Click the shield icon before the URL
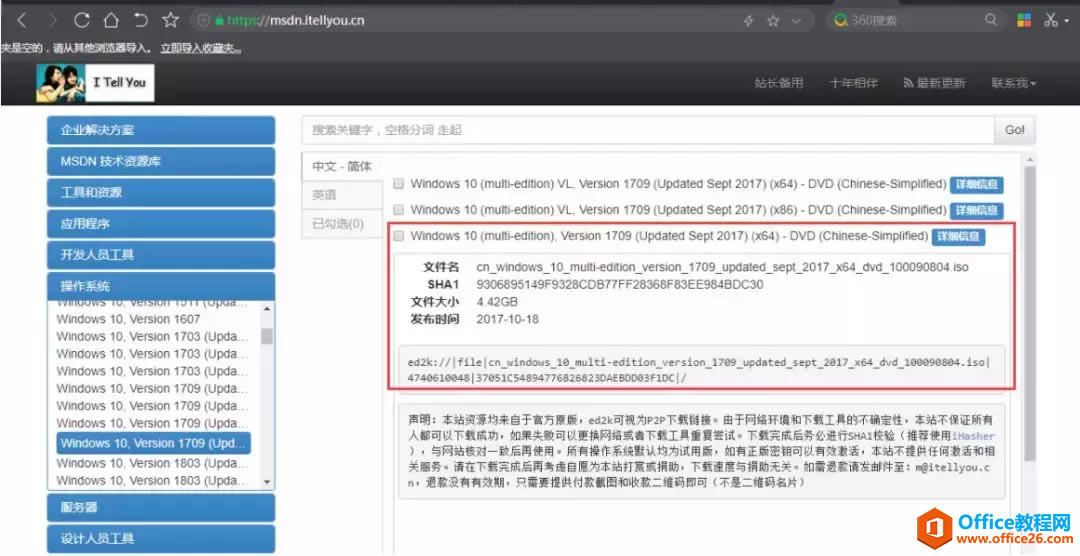The height and width of the screenshot is (556, 1080). pyautogui.click(x=203, y=21)
